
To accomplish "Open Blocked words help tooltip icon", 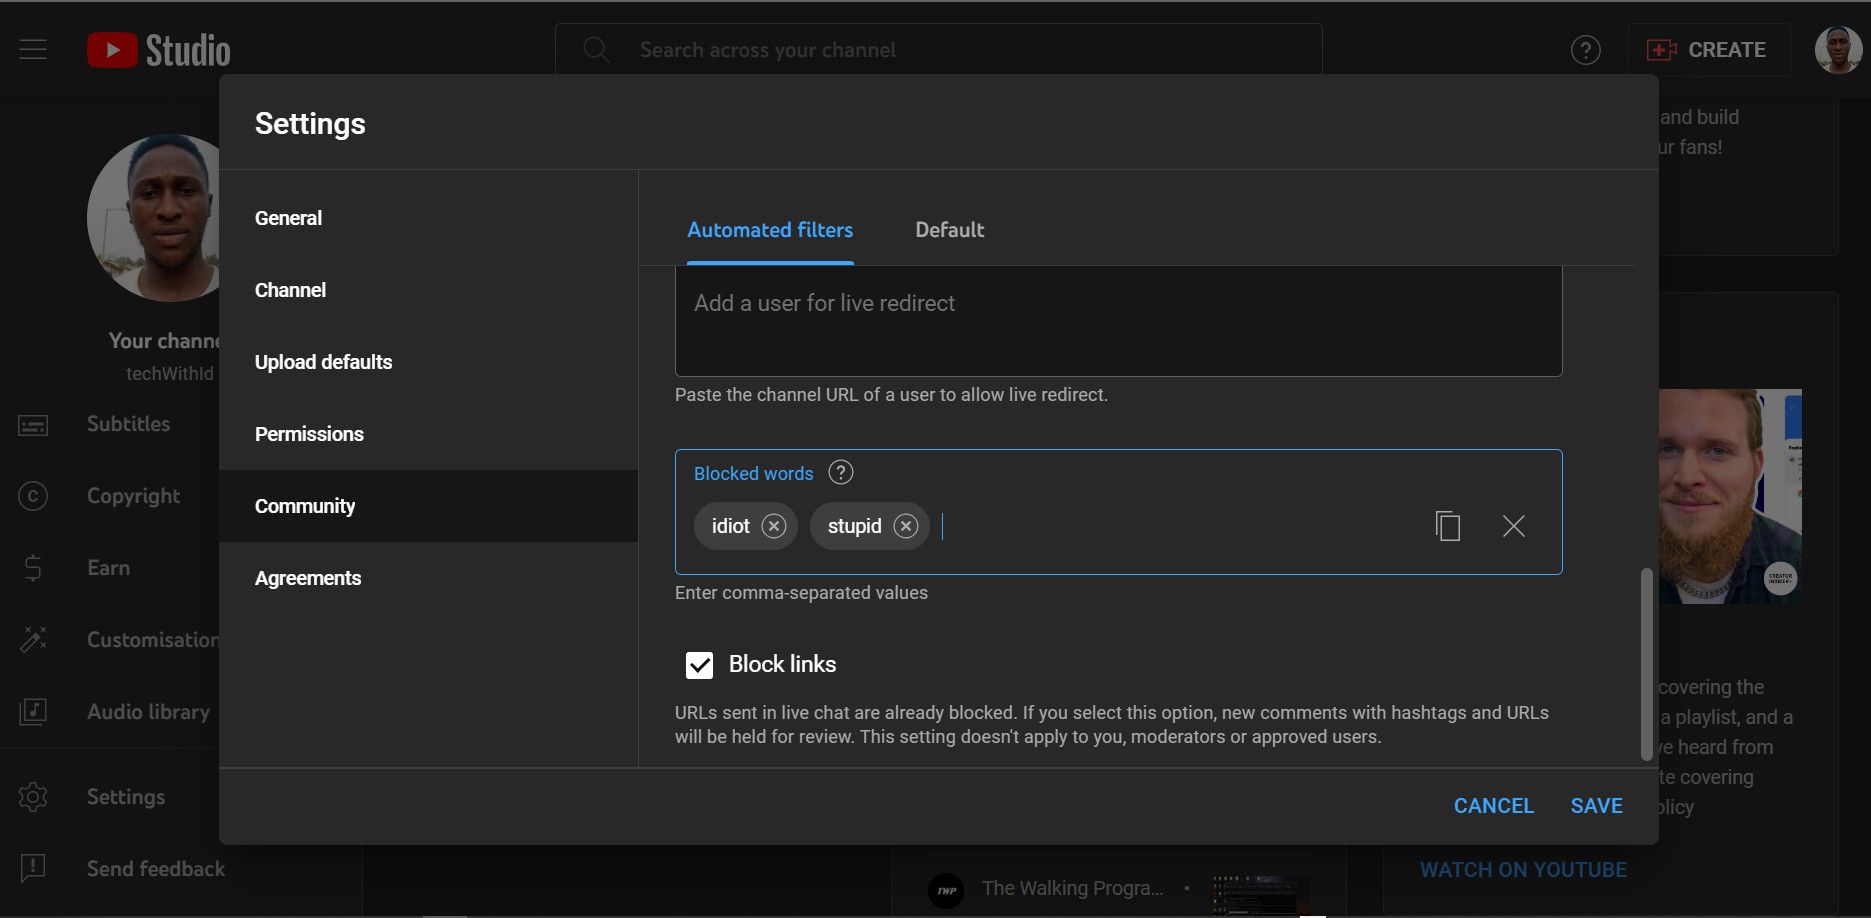I will click(841, 473).
